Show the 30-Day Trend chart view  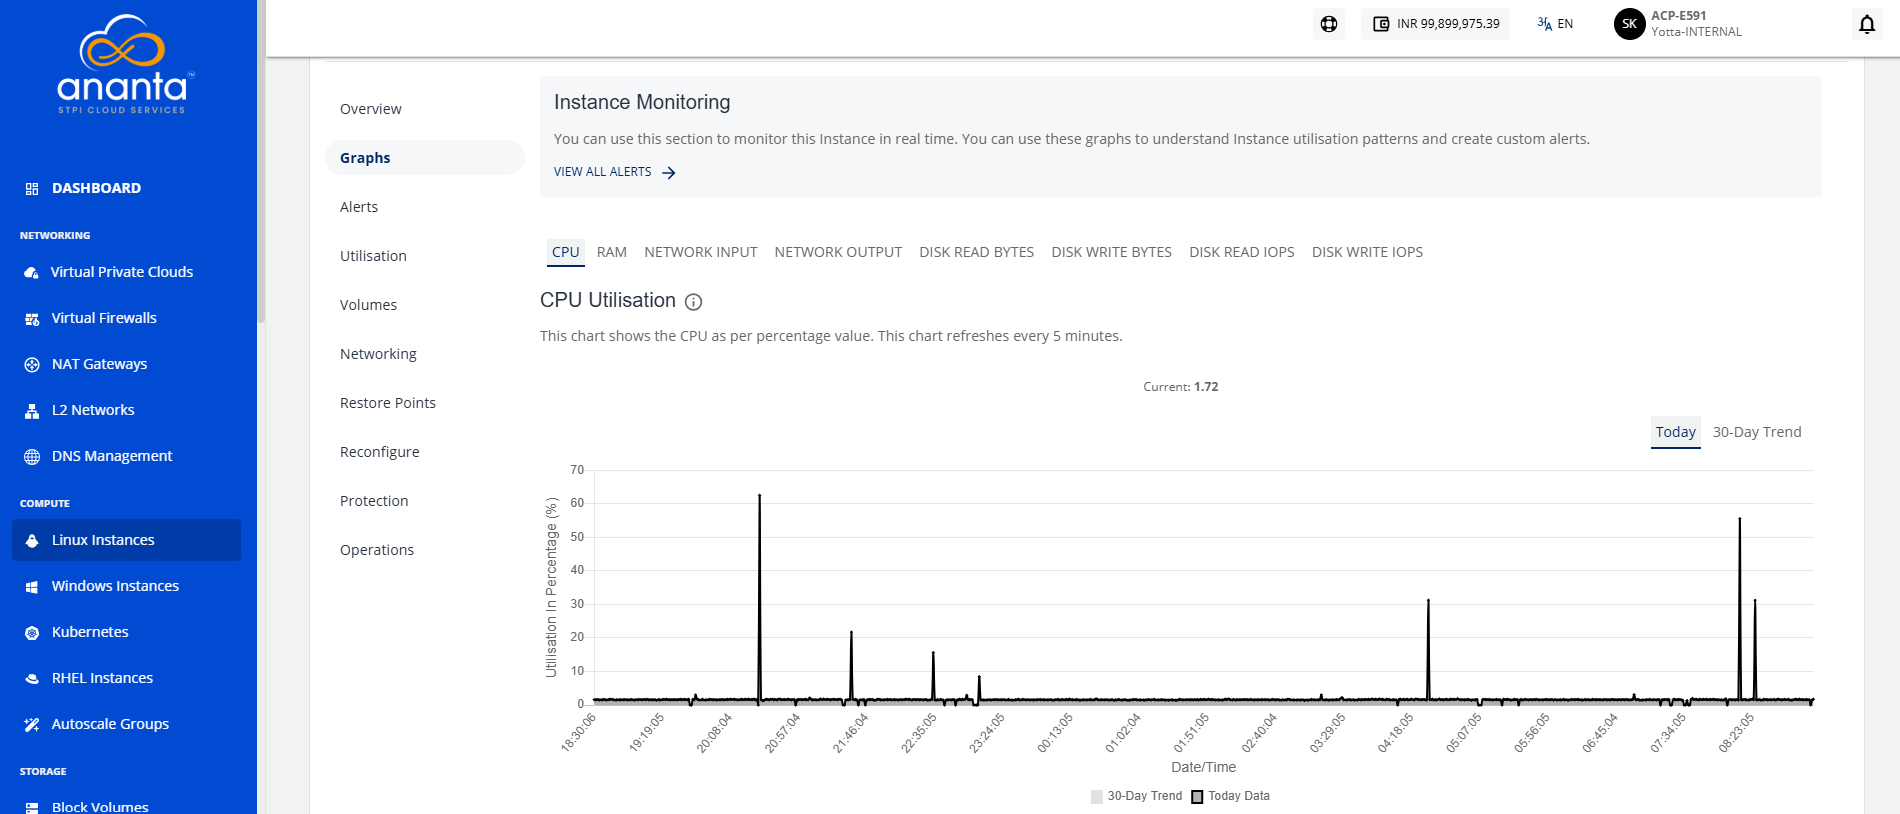click(1757, 432)
